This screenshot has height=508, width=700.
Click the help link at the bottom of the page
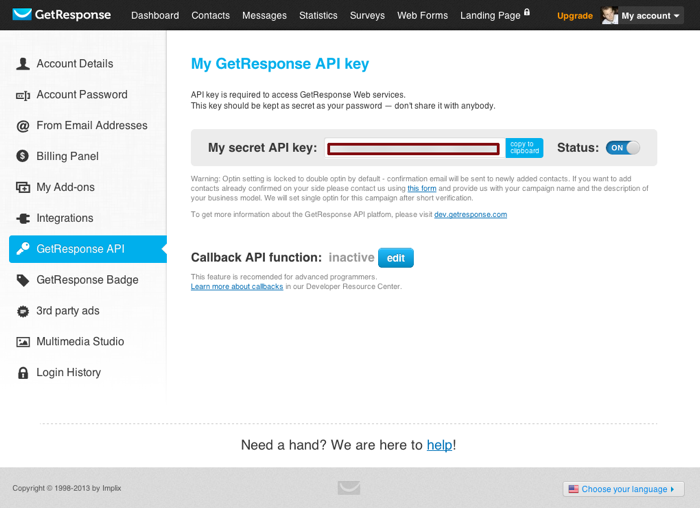(x=440, y=445)
